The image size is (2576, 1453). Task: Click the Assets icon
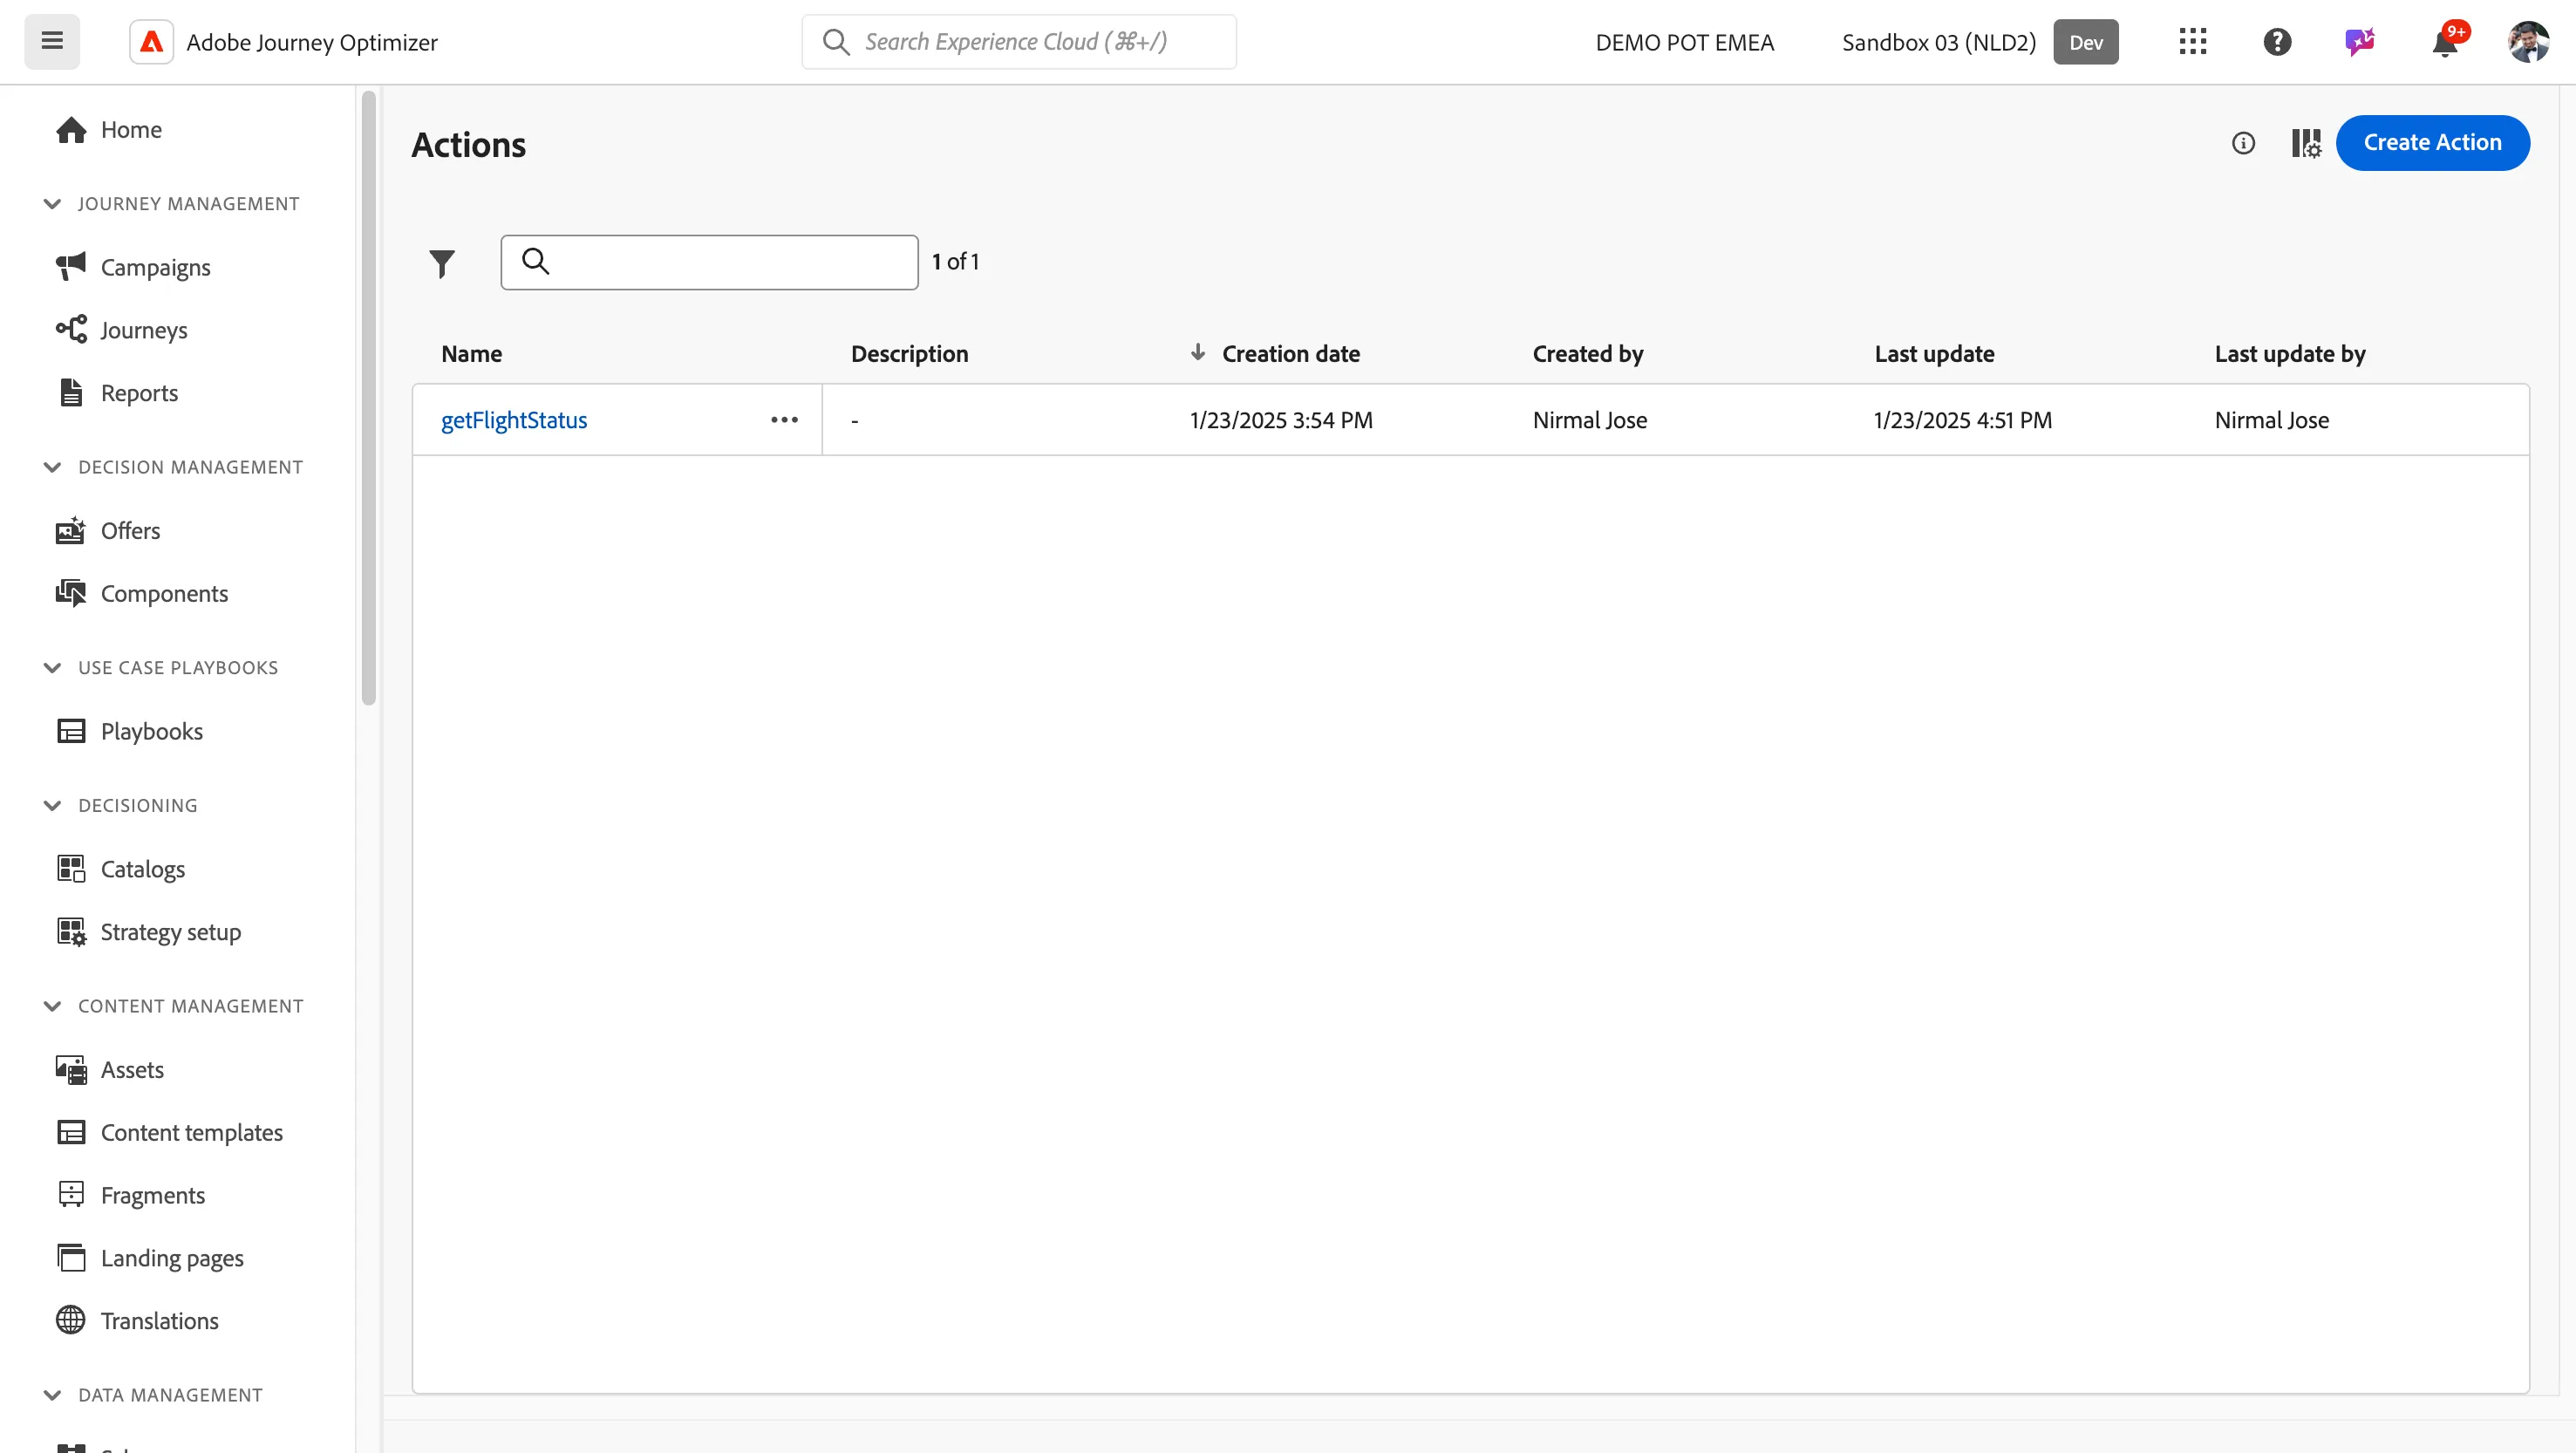tap(71, 1070)
